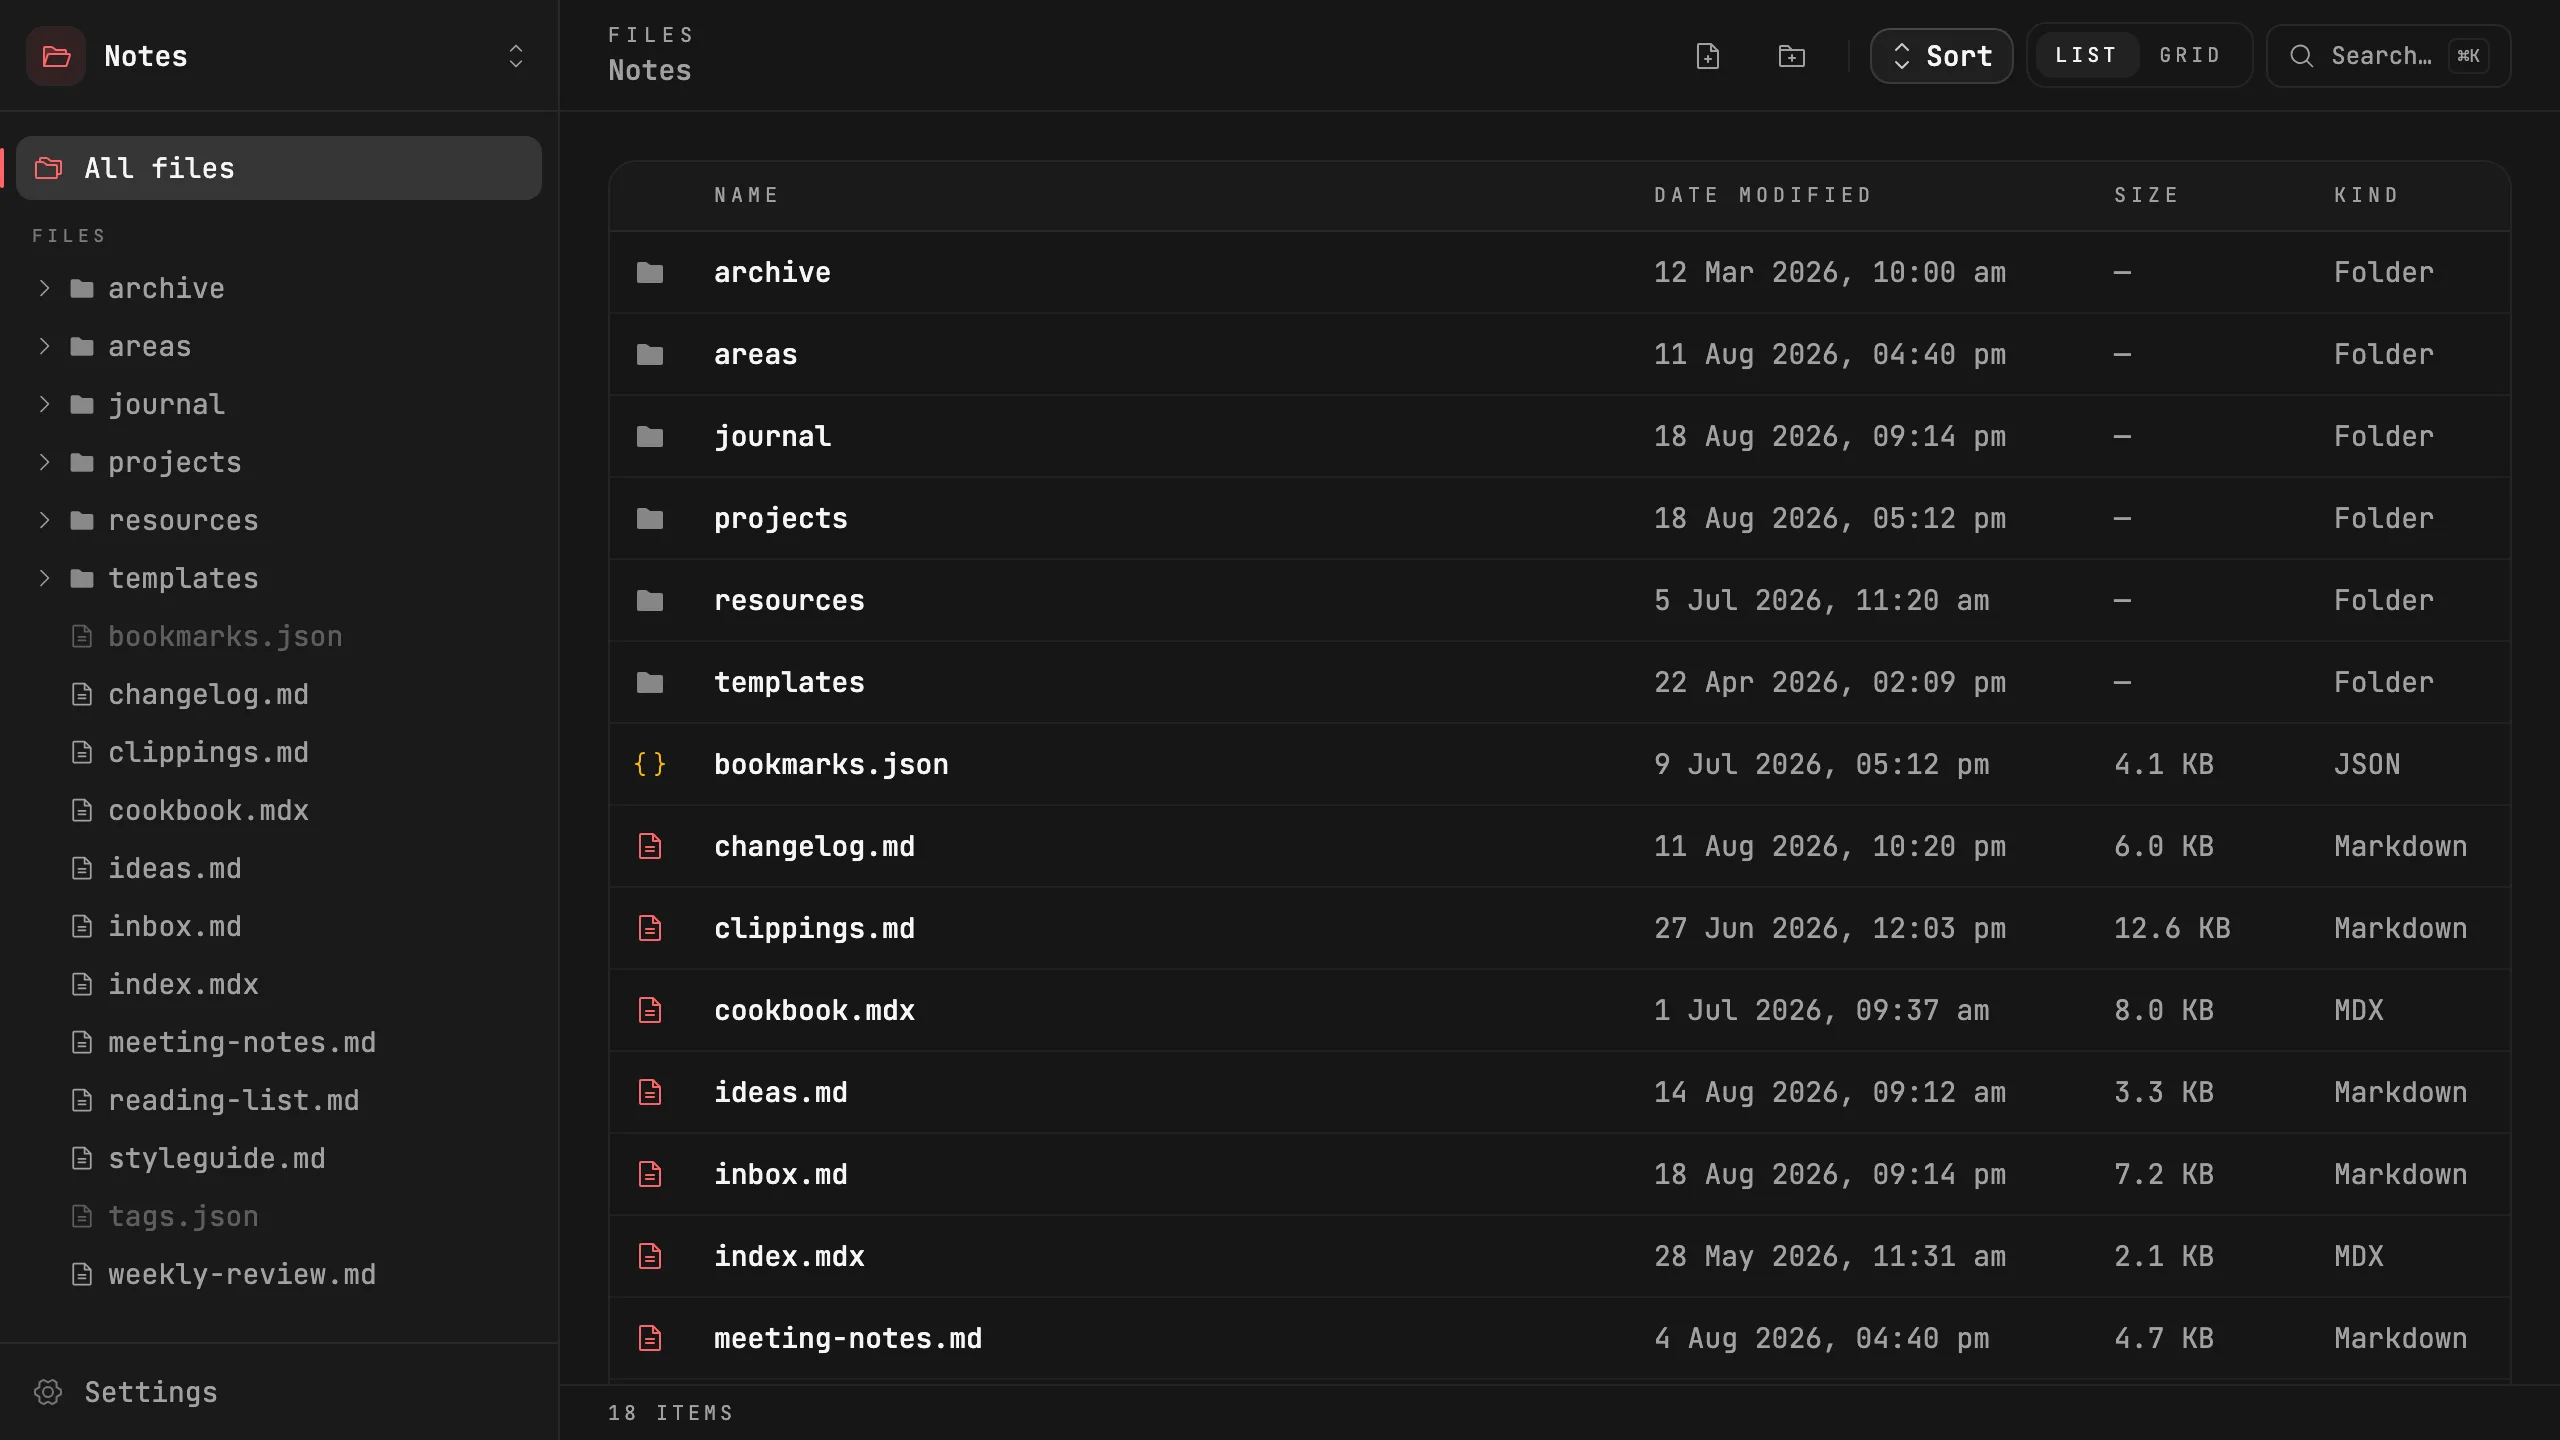Expand the resources folder in sidebar tree
The height and width of the screenshot is (1440, 2560).
click(x=44, y=520)
